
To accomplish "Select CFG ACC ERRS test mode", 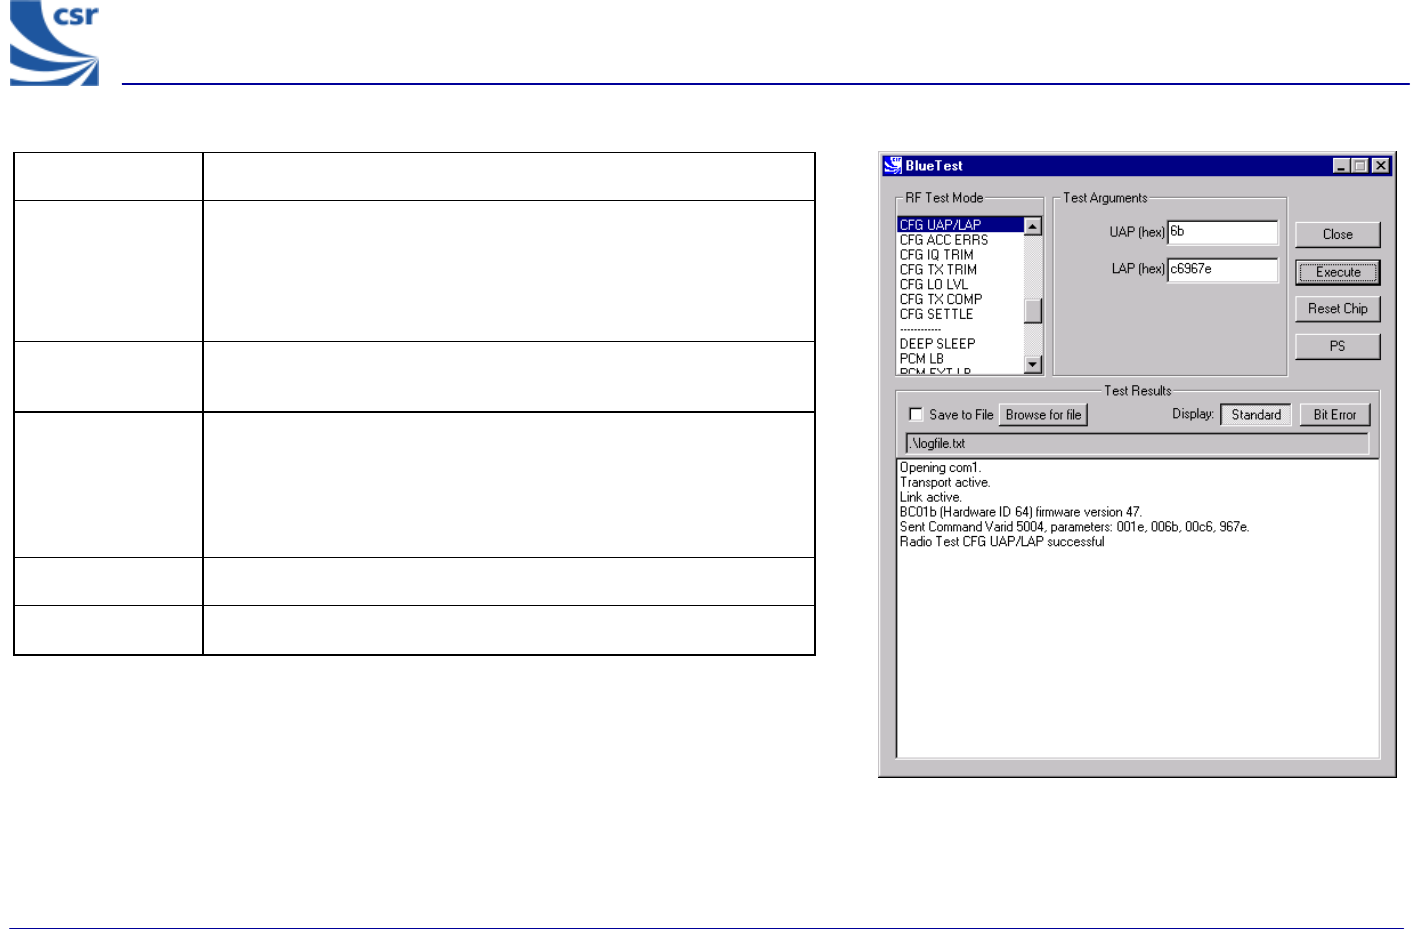I will (x=960, y=240).
